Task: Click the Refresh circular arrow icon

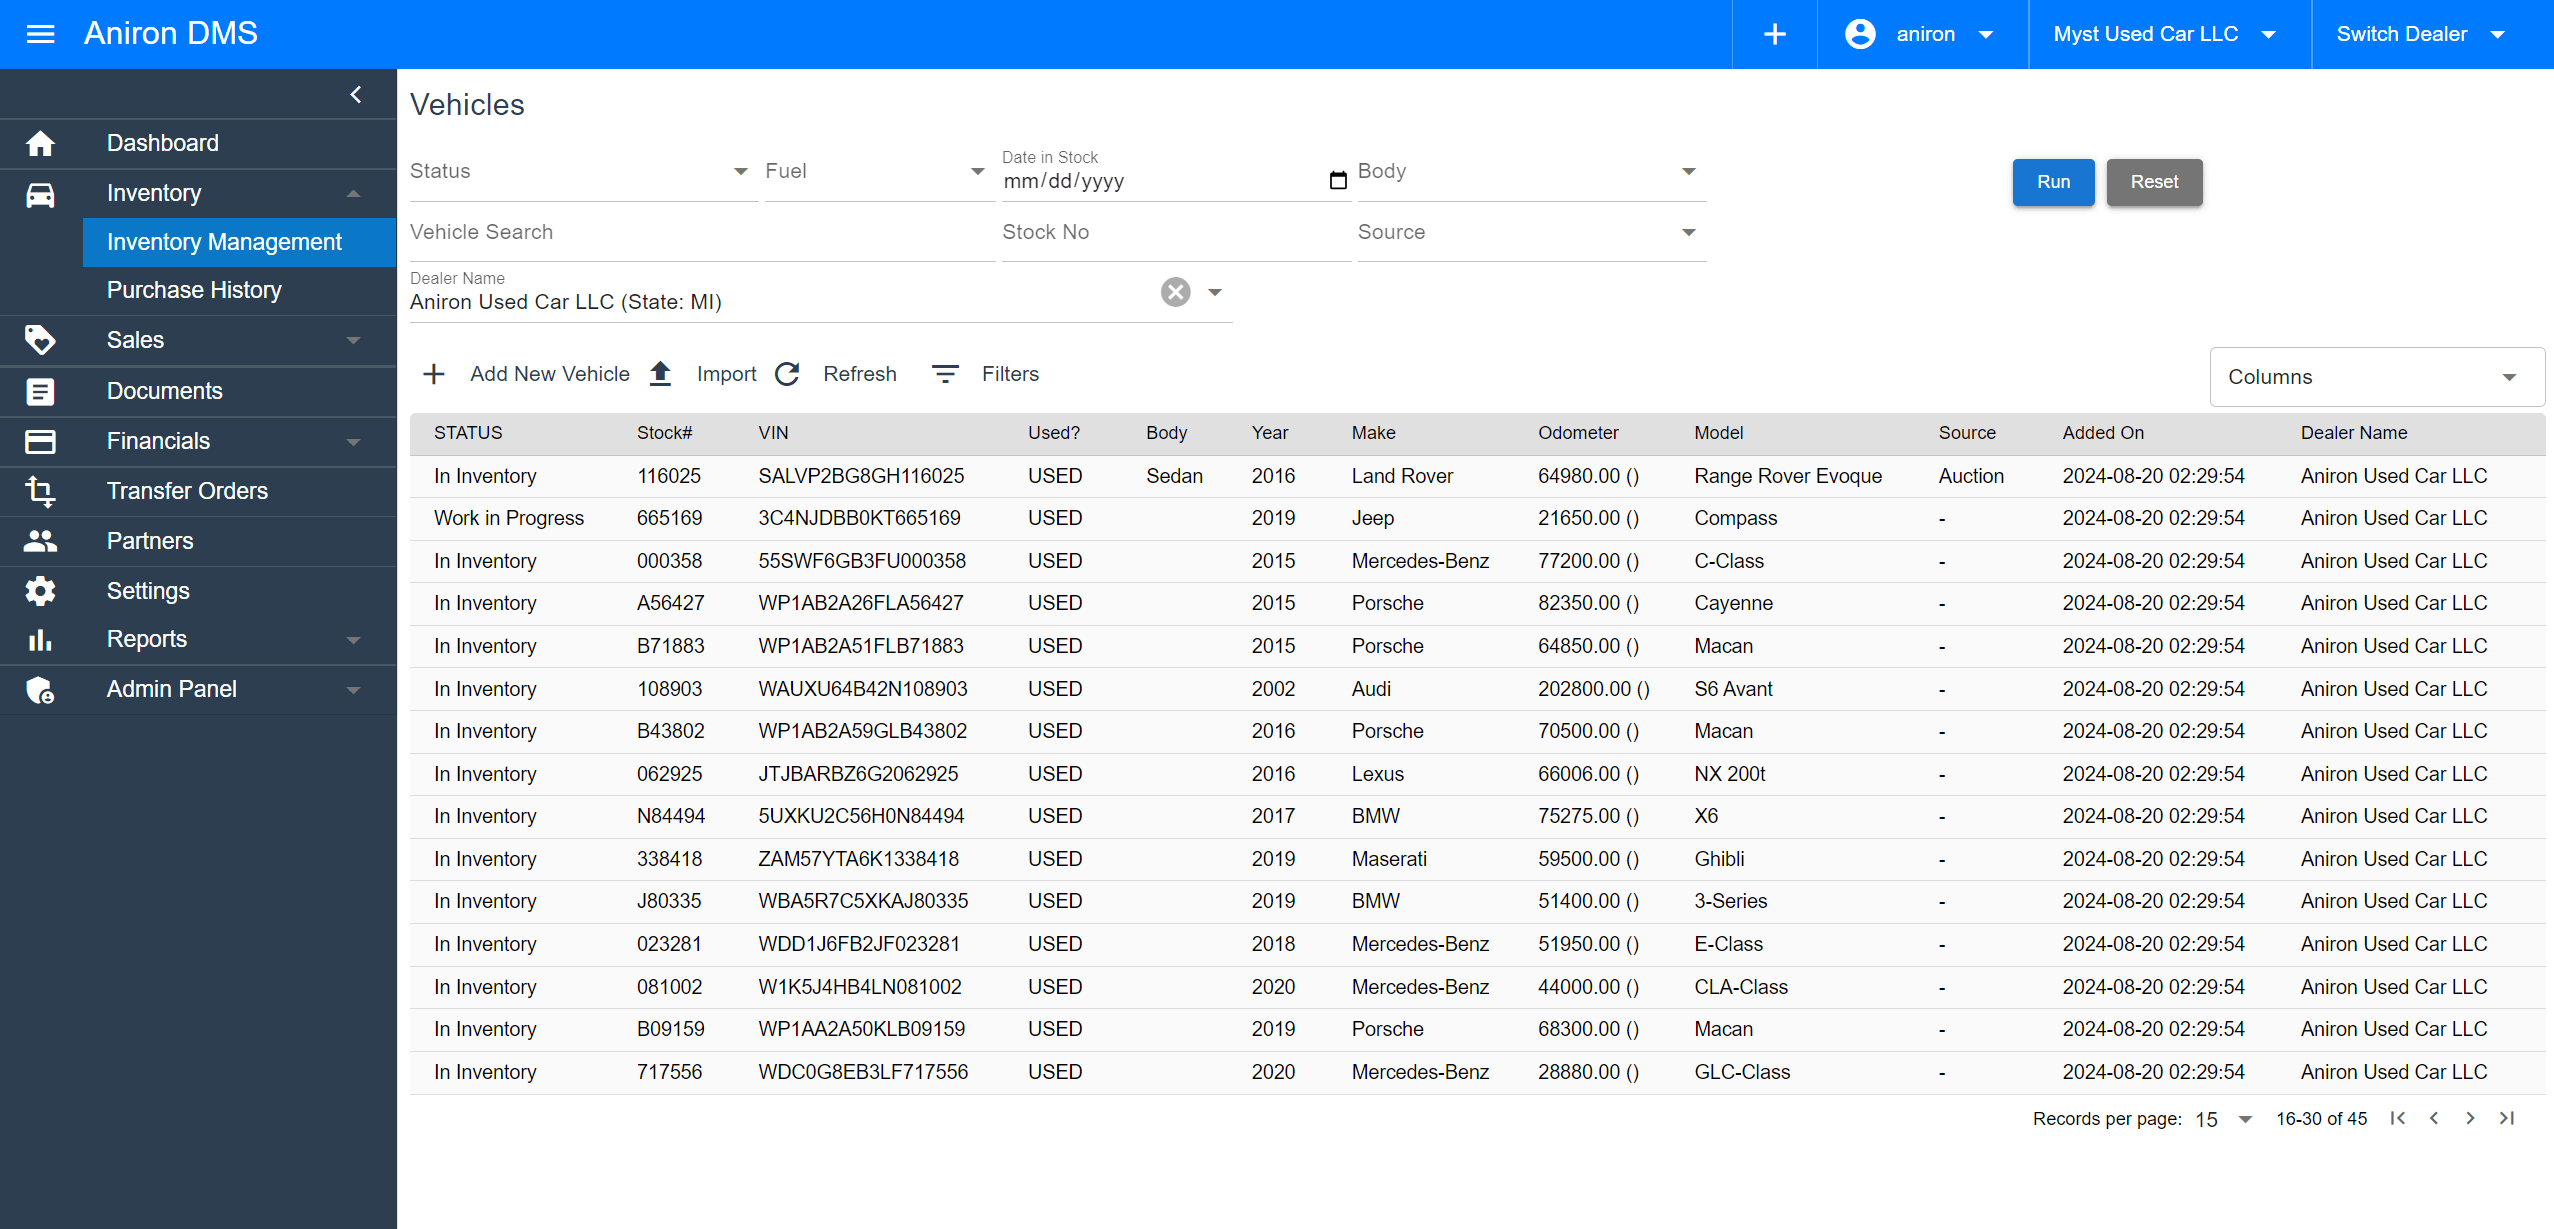Action: 788,374
